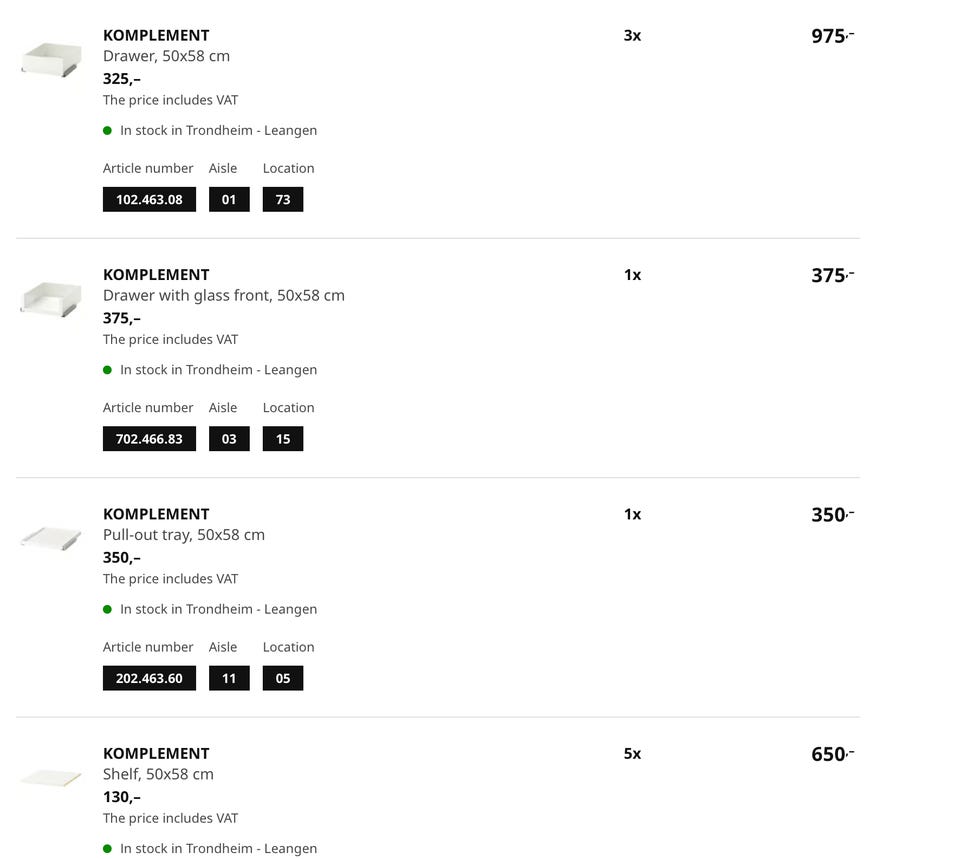Open Pull-out tray, 50x58 cm product link
Image resolution: width=960 pixels, height=859 pixels.
tap(183, 535)
